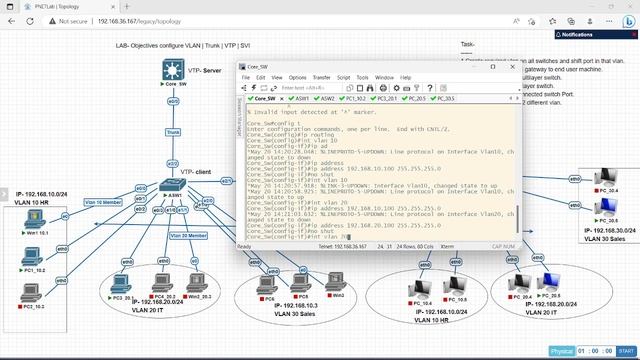Select the PC_30.5 node near right edge
The width and height of the screenshot is (640, 360).
coord(606,208)
